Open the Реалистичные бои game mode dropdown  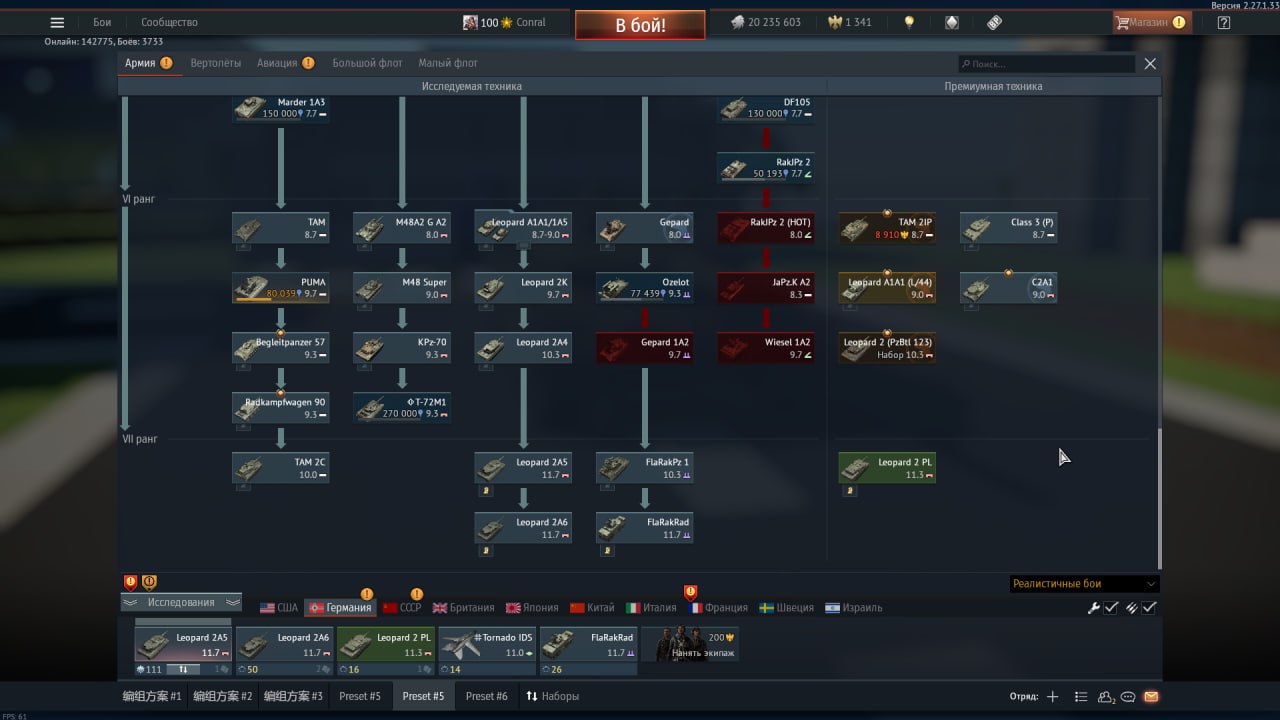pyautogui.click(x=1084, y=584)
